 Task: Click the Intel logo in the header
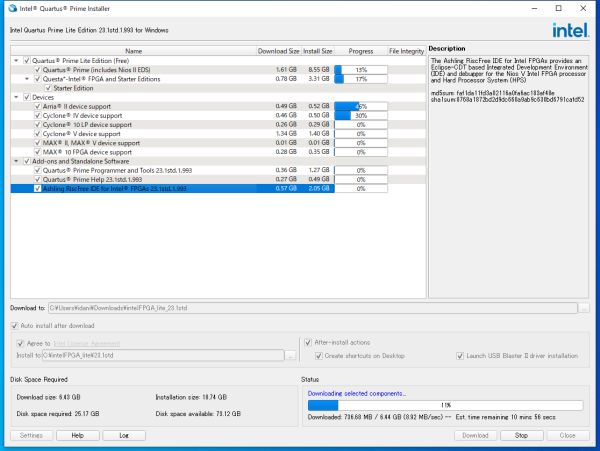570,30
